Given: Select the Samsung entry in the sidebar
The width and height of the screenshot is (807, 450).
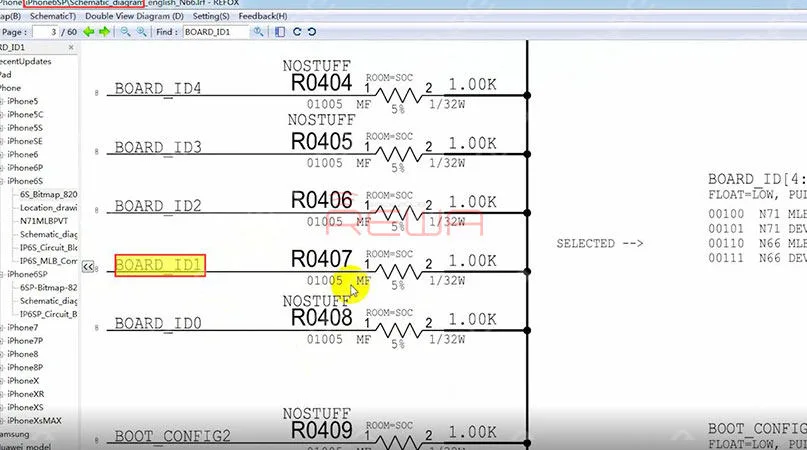Looking at the screenshot, I should point(14,434).
